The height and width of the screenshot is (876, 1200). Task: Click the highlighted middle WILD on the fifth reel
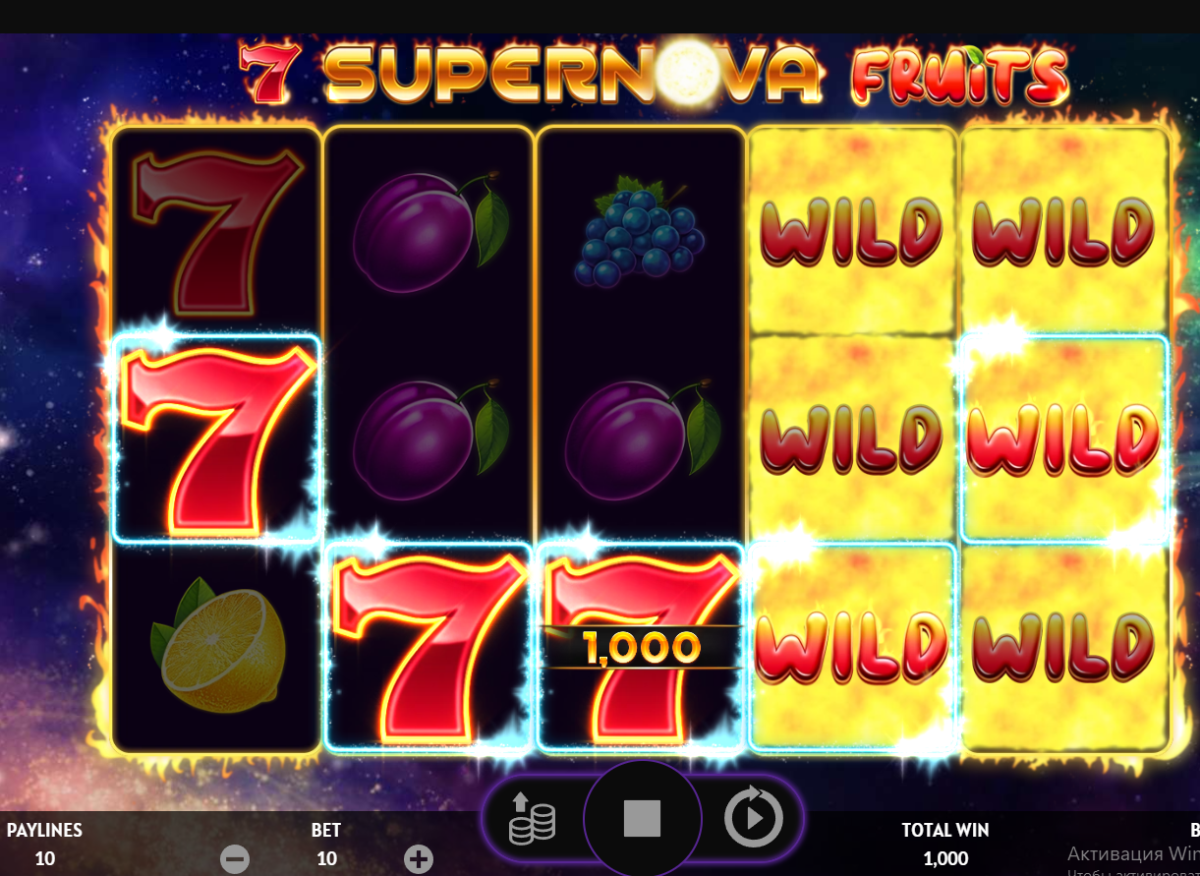coord(1064,440)
